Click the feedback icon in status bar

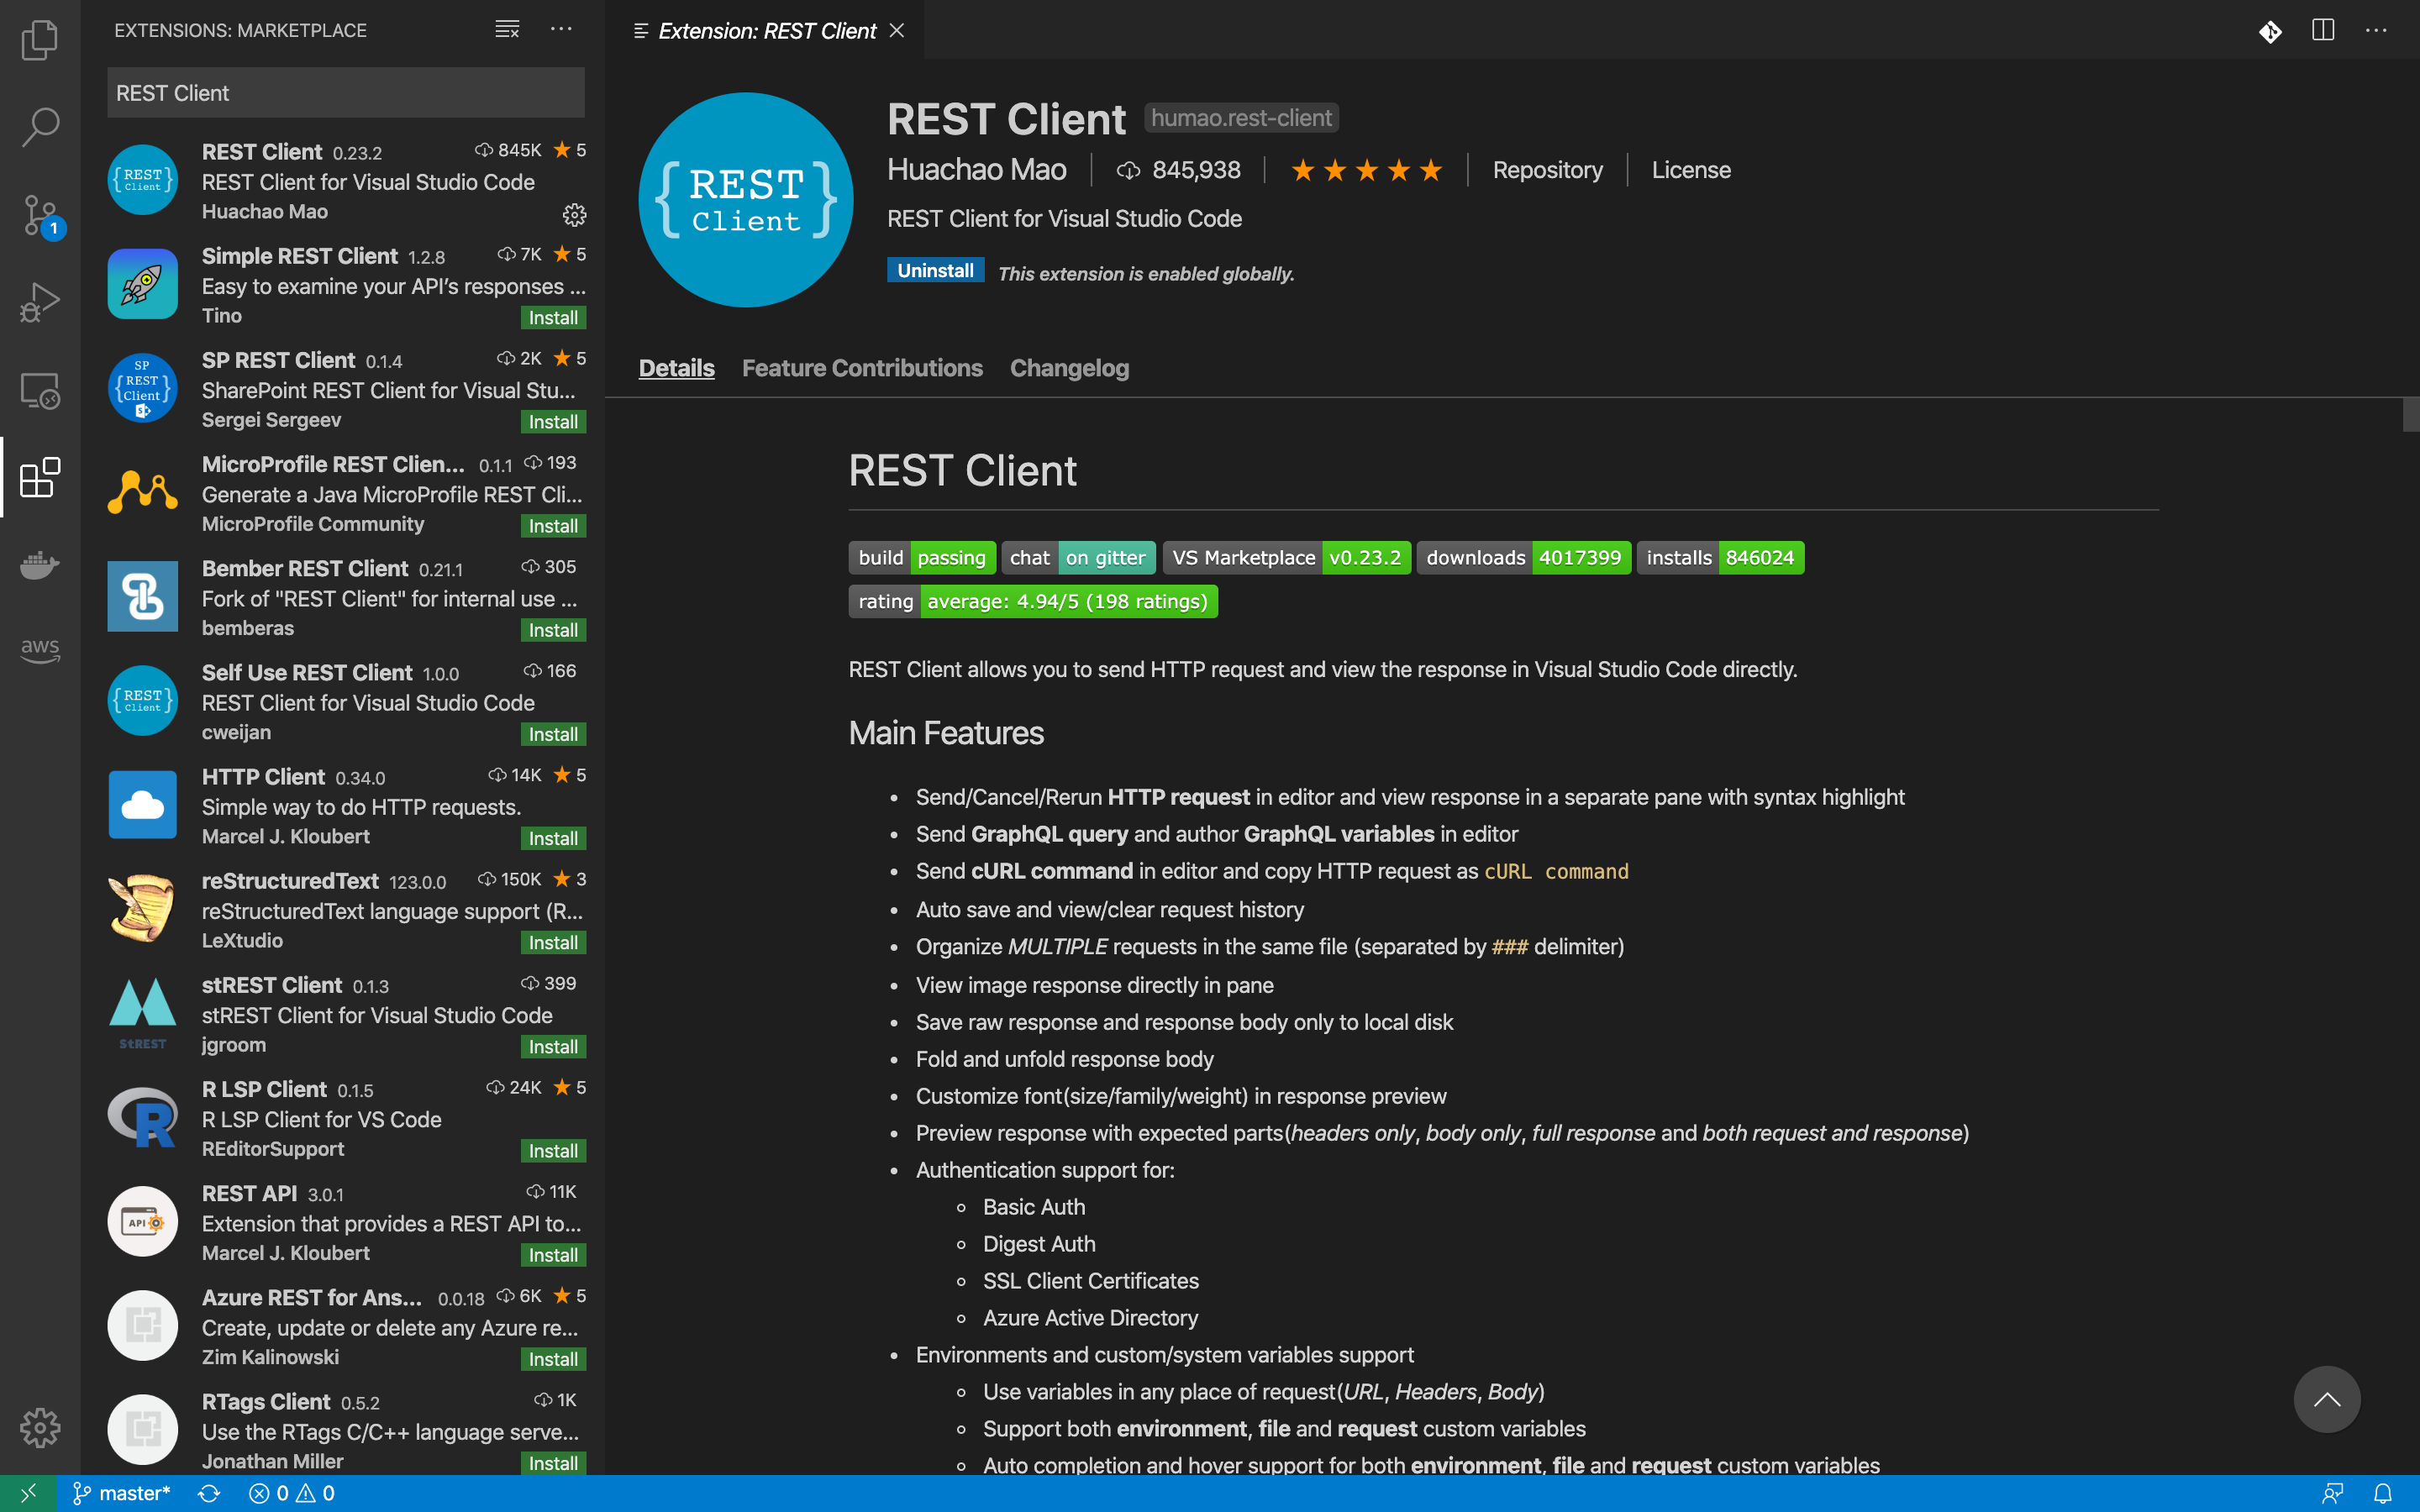pos(2333,1493)
